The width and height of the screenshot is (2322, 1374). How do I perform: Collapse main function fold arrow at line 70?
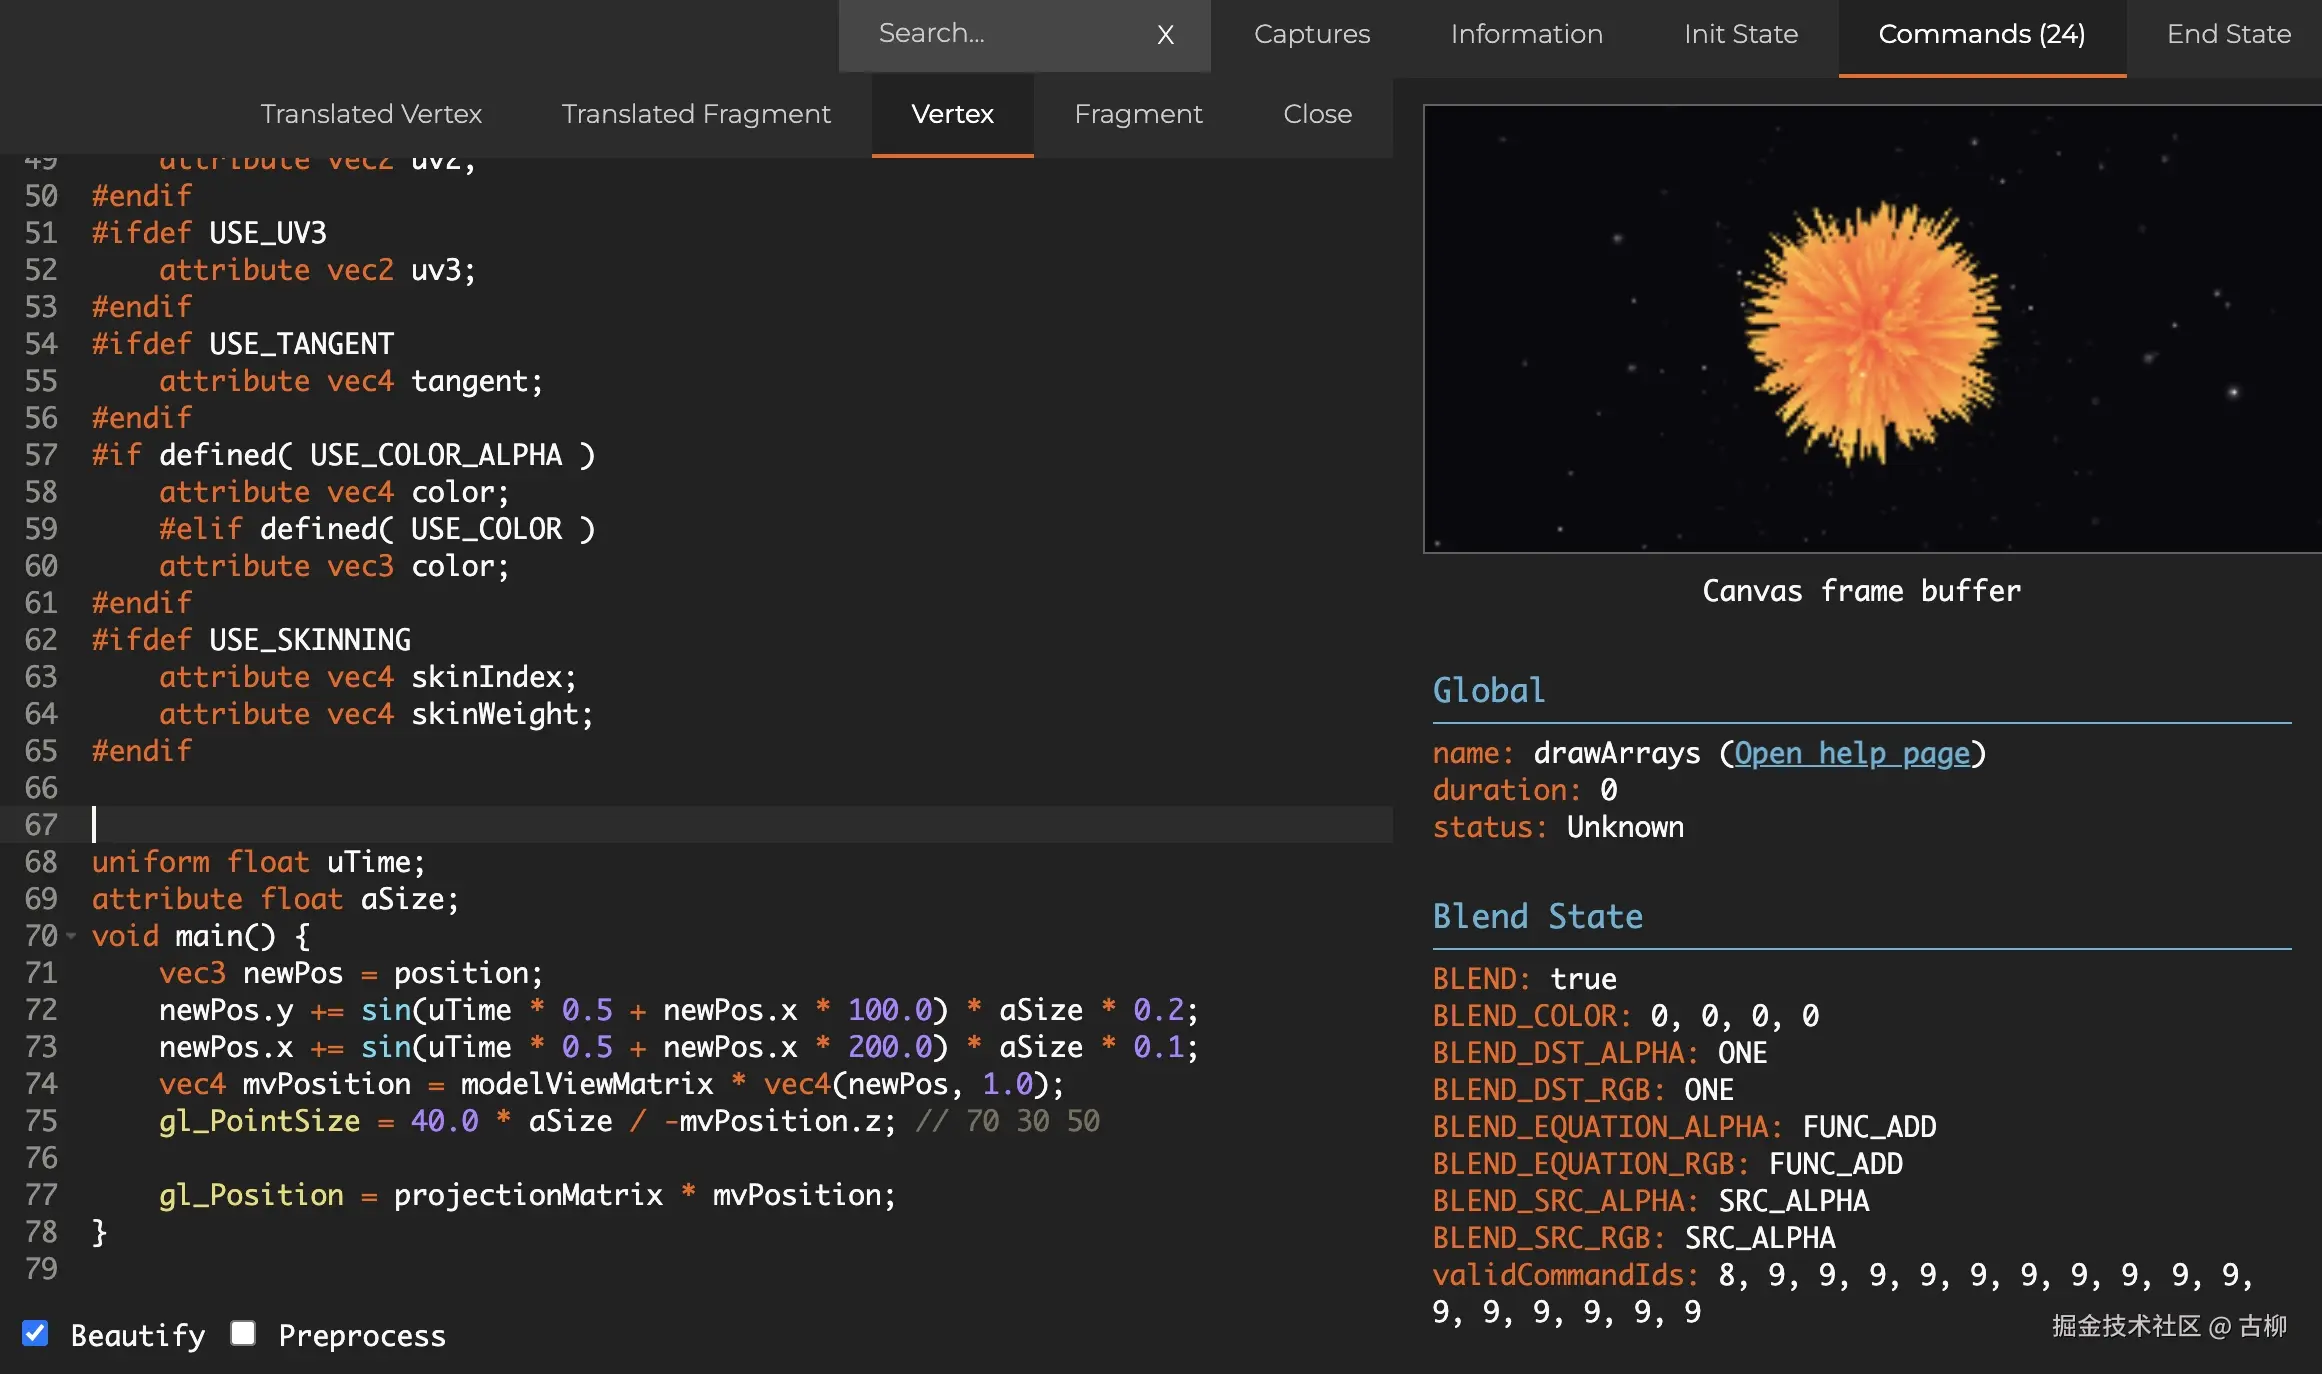[71, 937]
